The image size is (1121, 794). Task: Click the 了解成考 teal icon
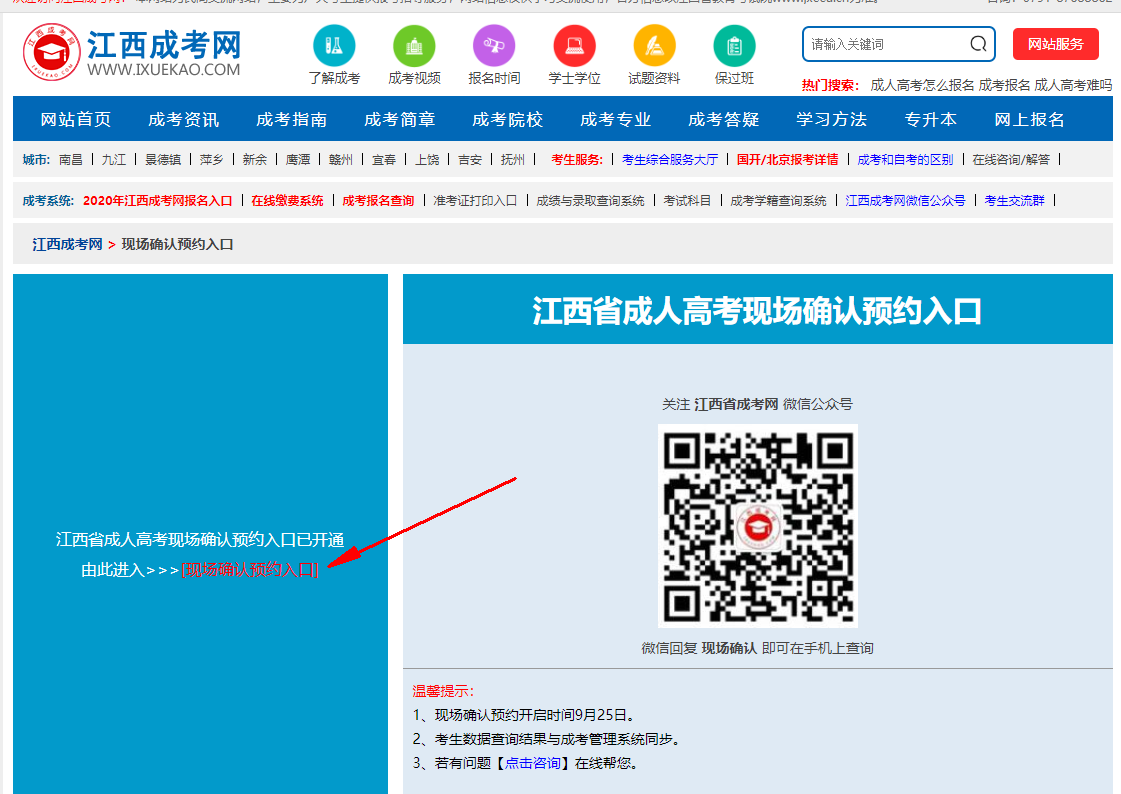[x=334, y=46]
